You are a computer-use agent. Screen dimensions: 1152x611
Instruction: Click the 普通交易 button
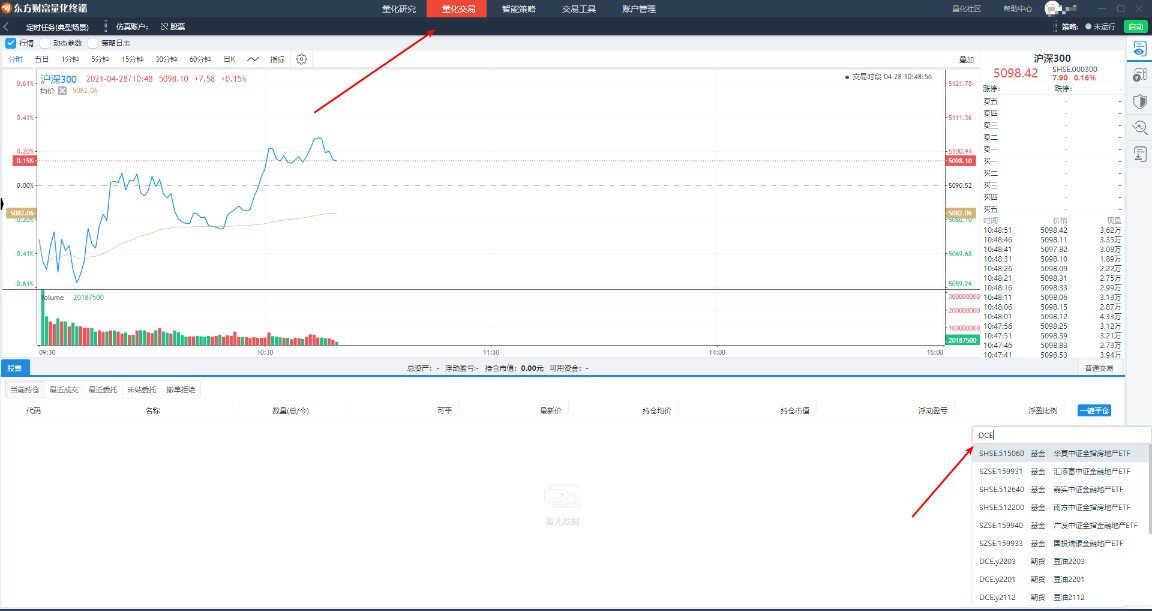pos(1100,368)
